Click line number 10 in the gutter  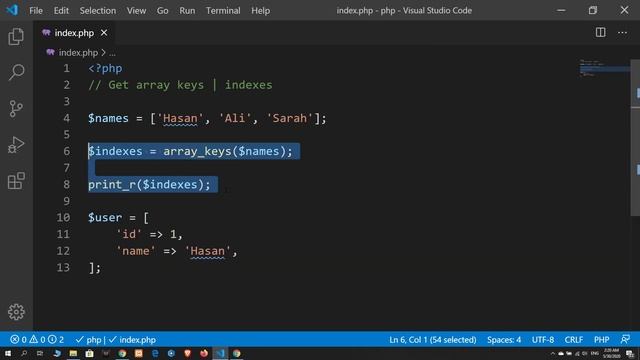63,218
